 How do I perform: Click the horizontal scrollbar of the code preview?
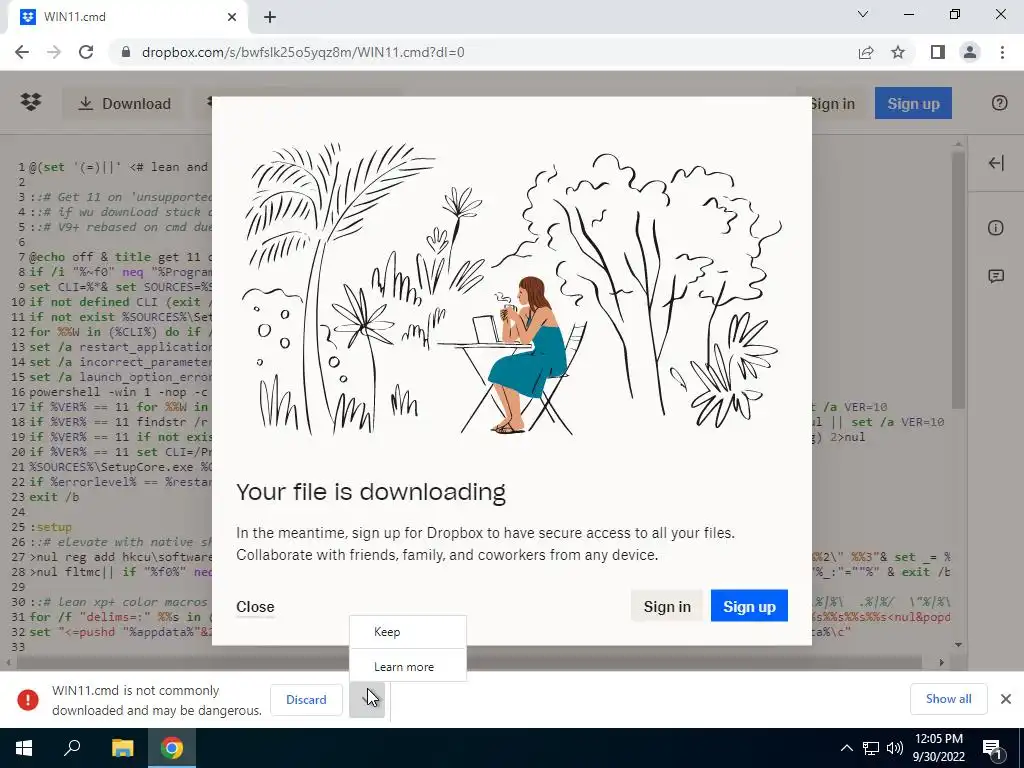[469, 662]
